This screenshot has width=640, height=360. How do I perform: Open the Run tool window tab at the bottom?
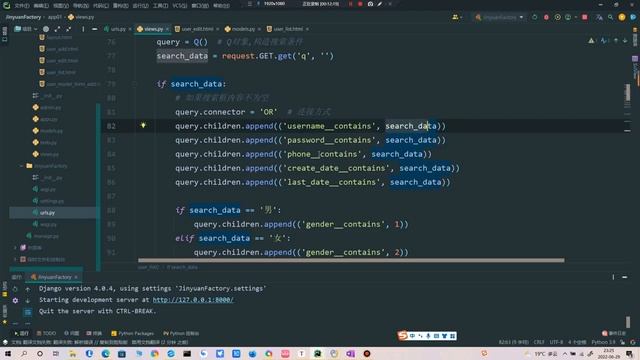pos(22,333)
